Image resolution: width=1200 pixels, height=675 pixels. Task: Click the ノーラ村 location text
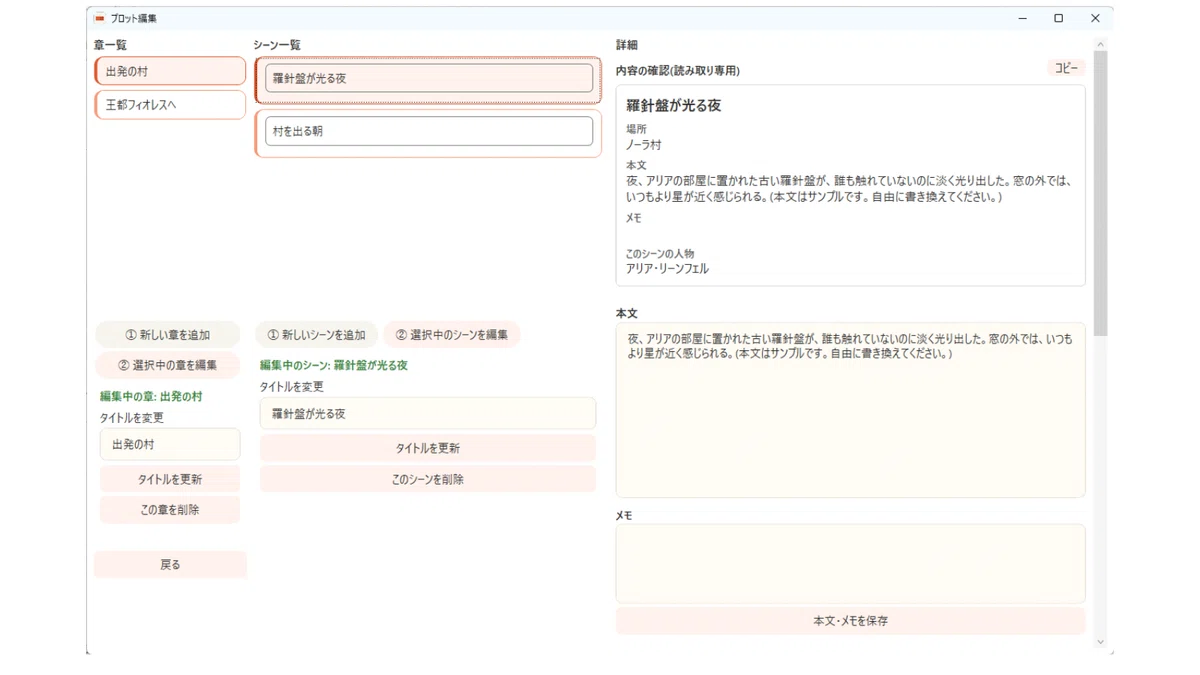[644, 145]
